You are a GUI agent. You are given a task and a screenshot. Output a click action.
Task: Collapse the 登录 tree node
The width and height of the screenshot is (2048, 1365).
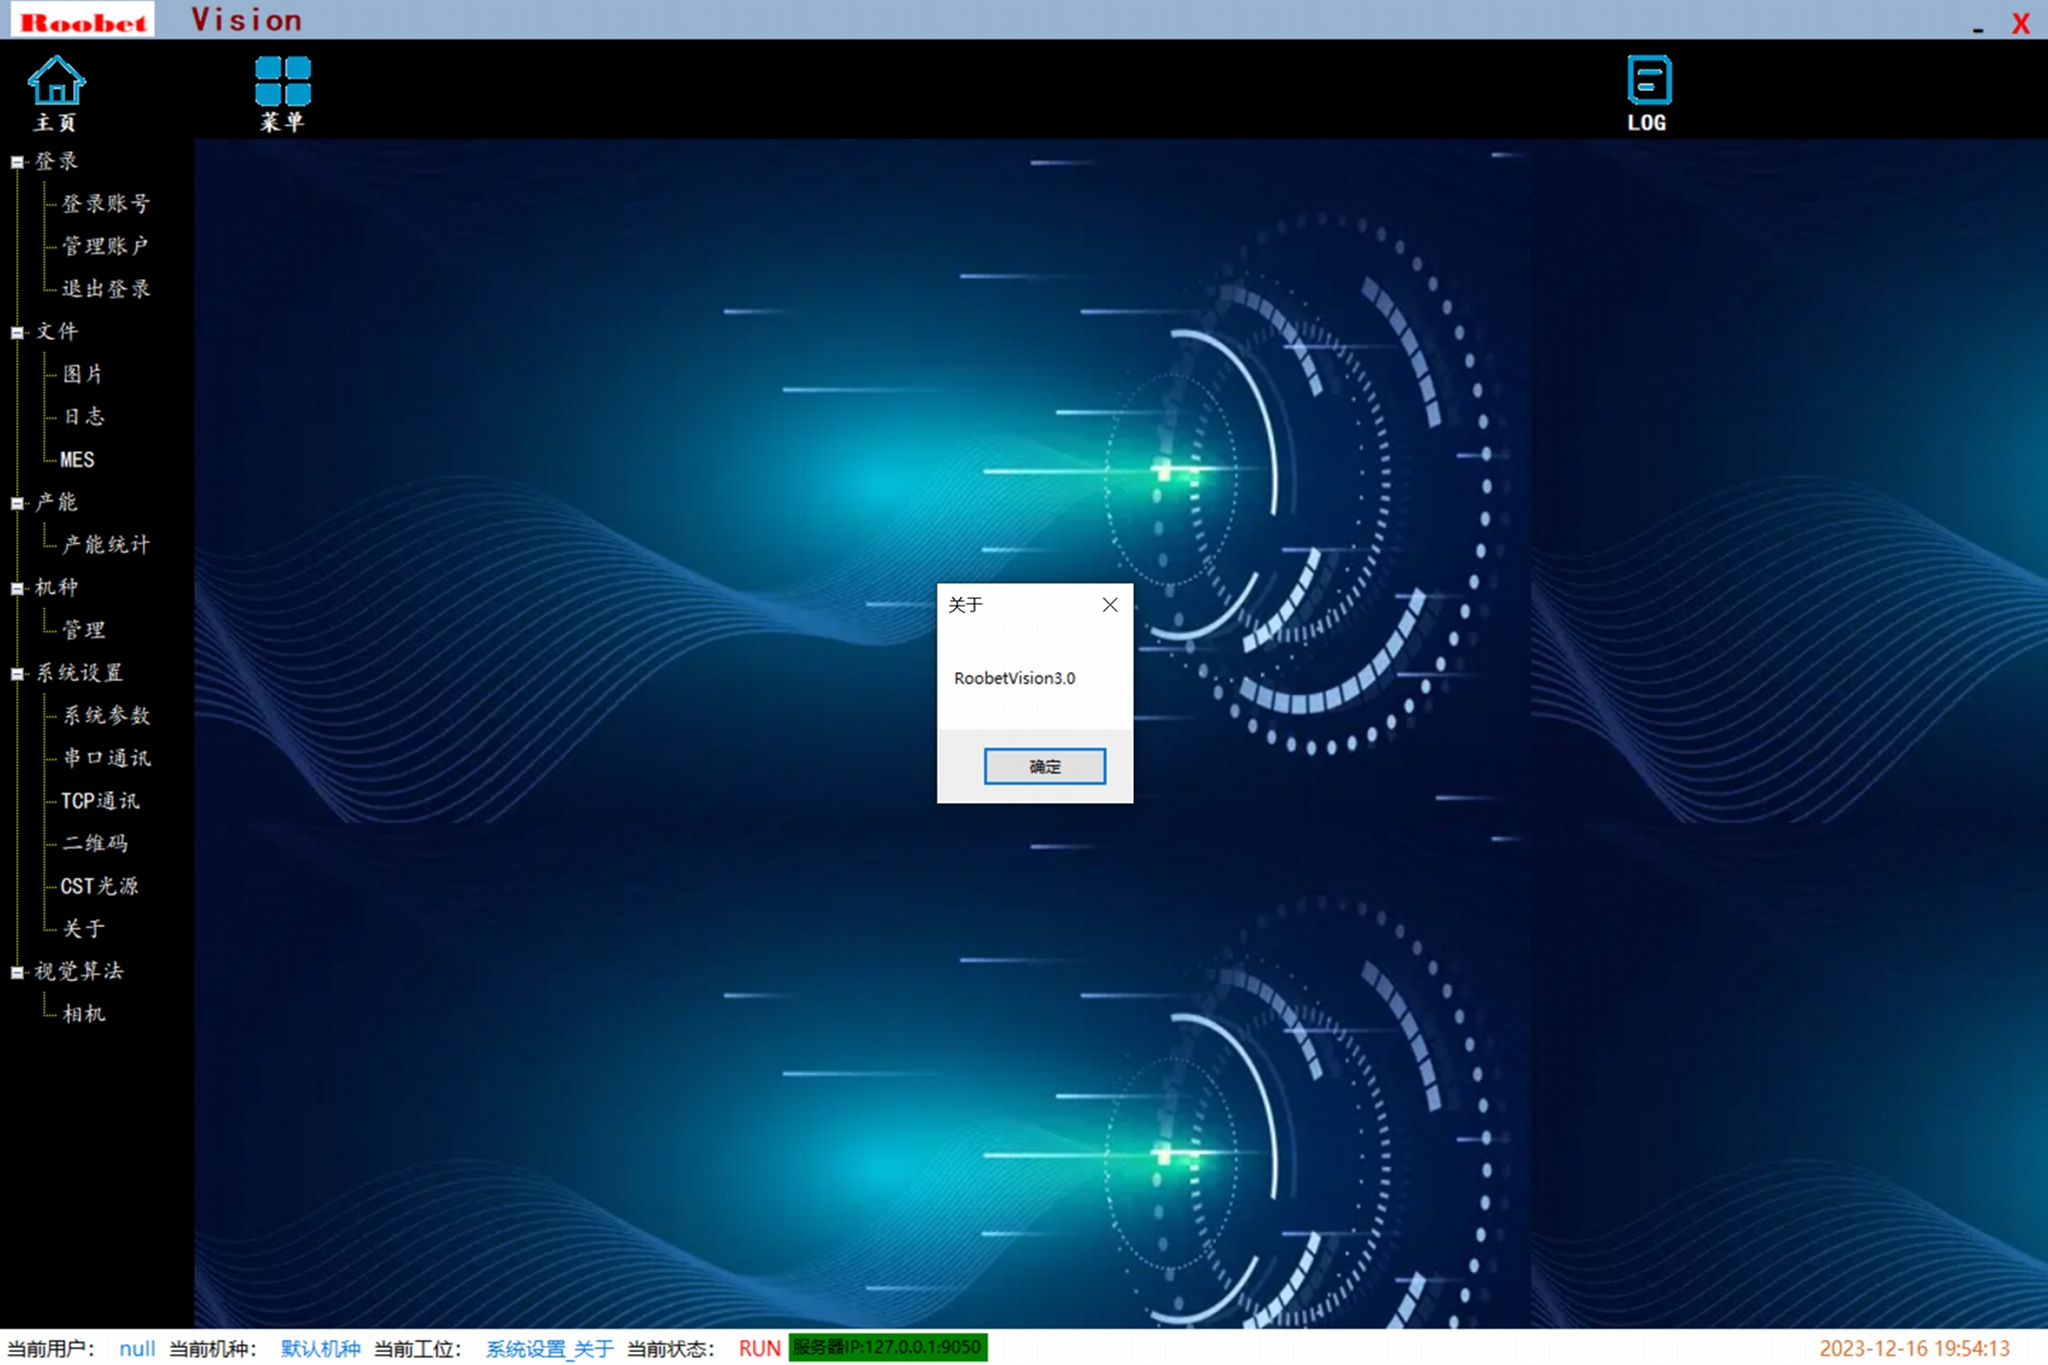coord(17,162)
